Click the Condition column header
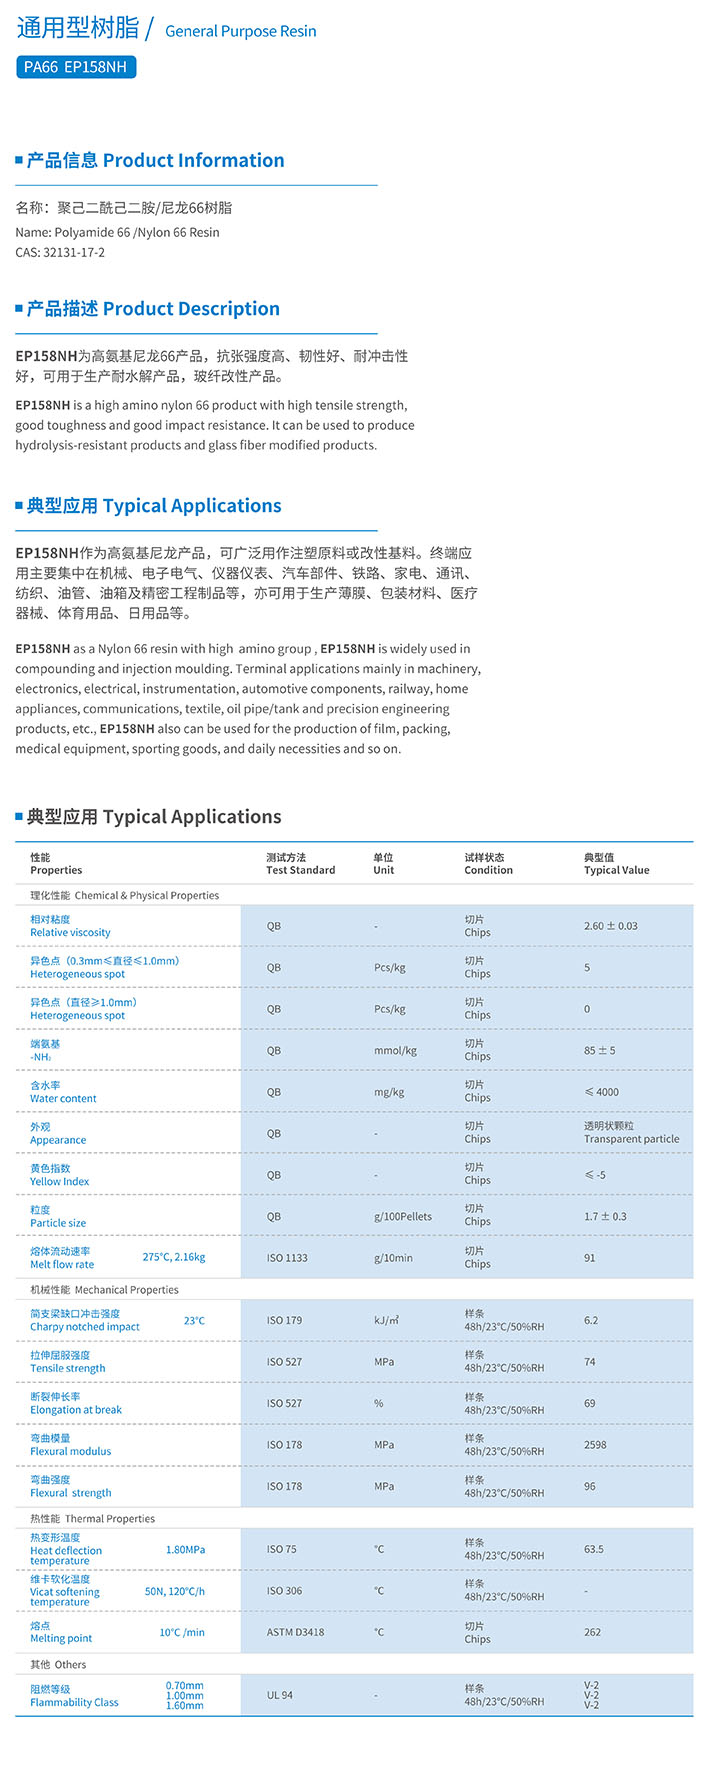 pos(488,870)
